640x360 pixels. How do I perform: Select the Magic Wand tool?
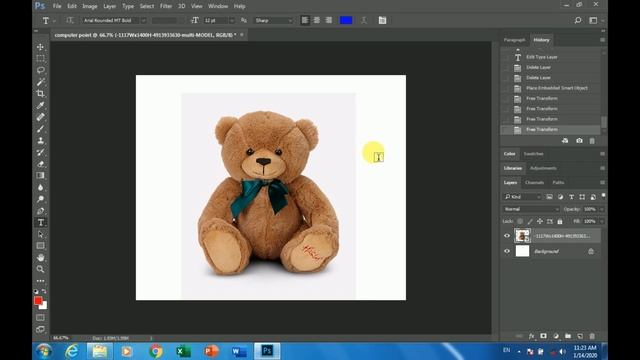pyautogui.click(x=40, y=82)
